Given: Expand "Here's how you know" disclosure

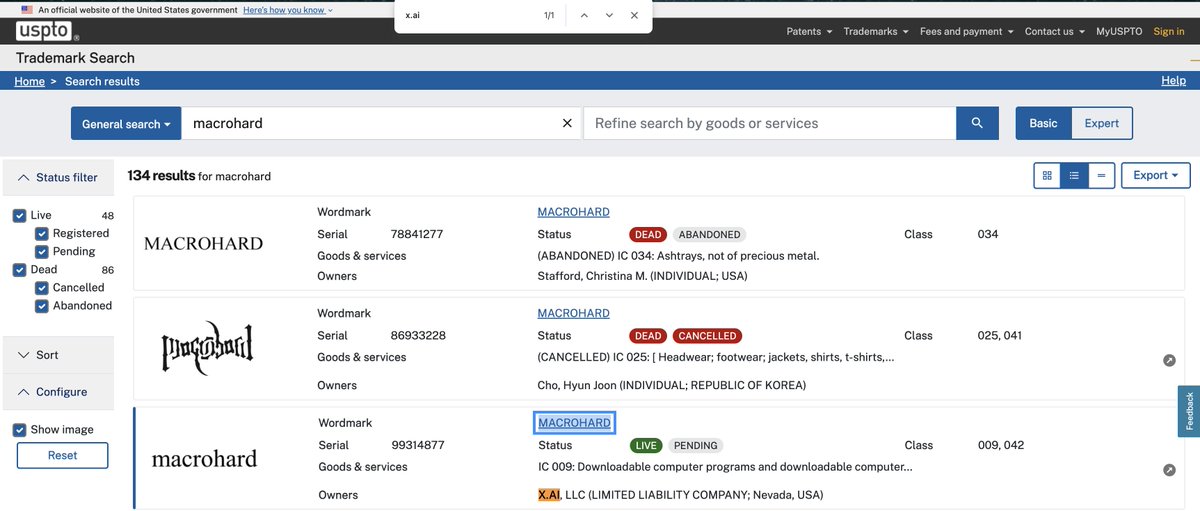Looking at the screenshot, I should point(288,9).
